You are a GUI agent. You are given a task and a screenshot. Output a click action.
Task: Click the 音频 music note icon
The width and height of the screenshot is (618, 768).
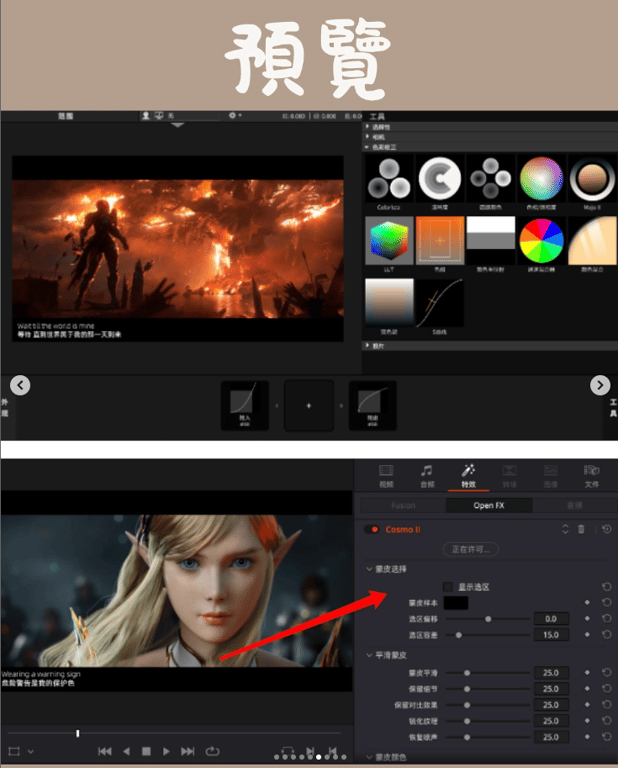tap(427, 471)
